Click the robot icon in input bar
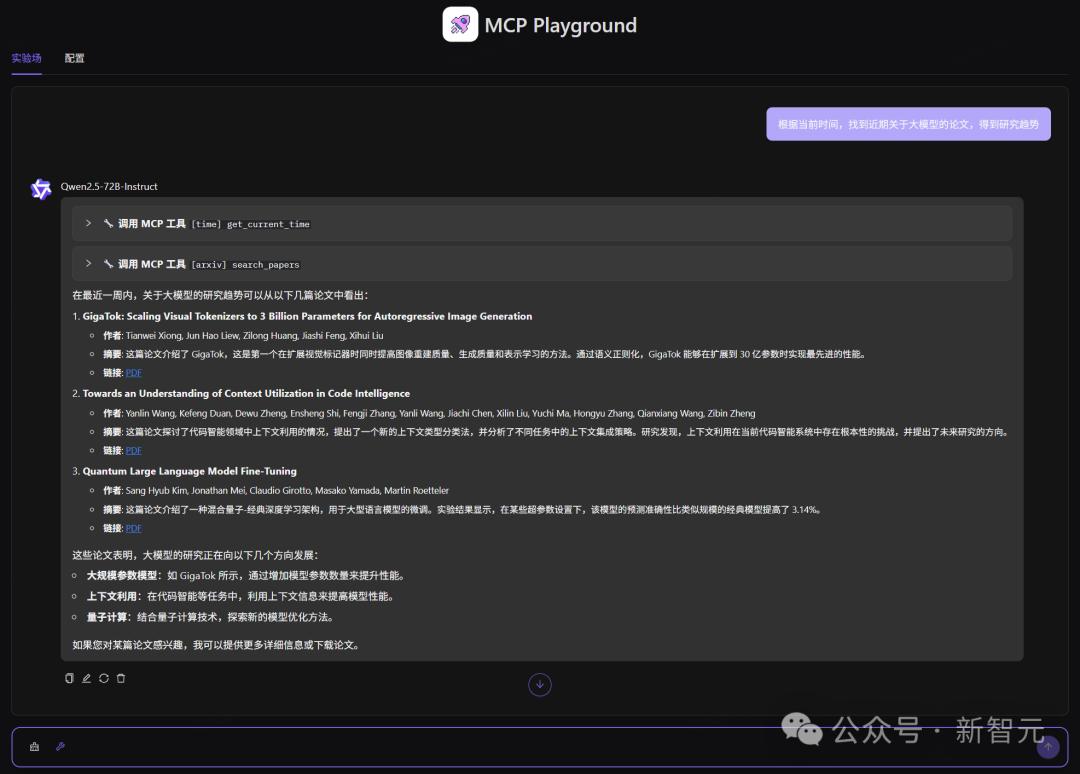This screenshot has width=1080, height=774. point(34,746)
